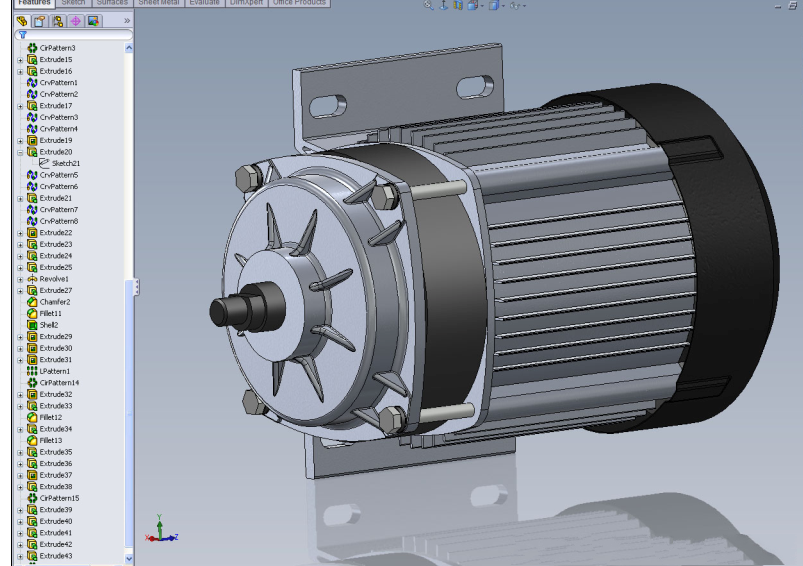Select Zoom to Area magnifier icon
The image size is (803, 566).
429,5
